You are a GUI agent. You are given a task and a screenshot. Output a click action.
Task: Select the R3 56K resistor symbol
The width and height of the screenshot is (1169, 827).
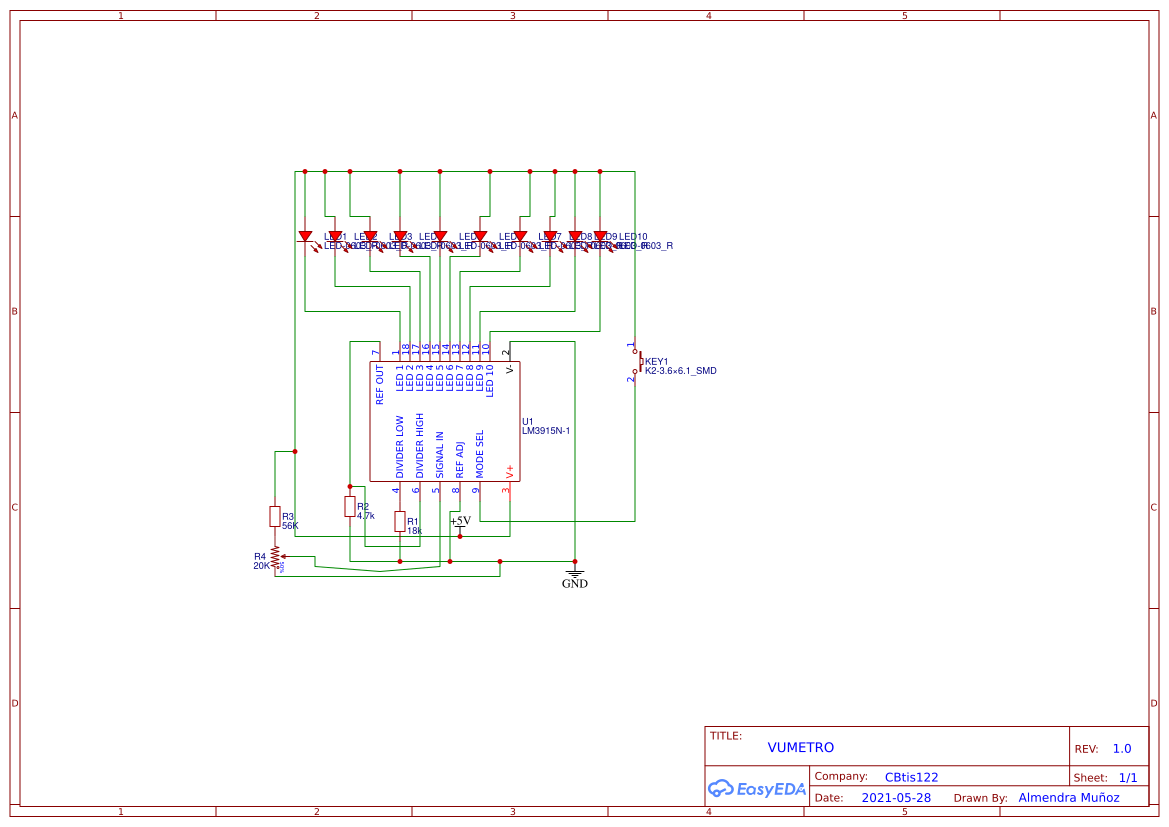(x=274, y=516)
